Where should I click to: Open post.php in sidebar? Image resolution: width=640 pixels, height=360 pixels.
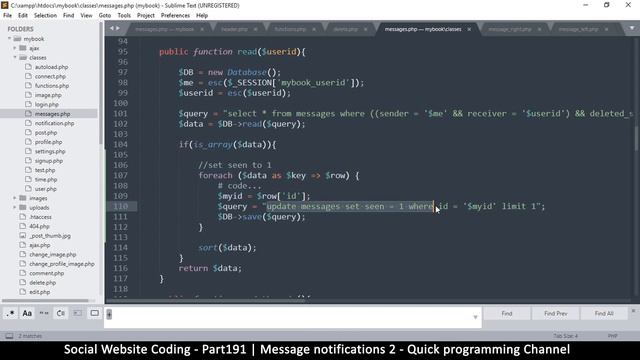pos(46,133)
